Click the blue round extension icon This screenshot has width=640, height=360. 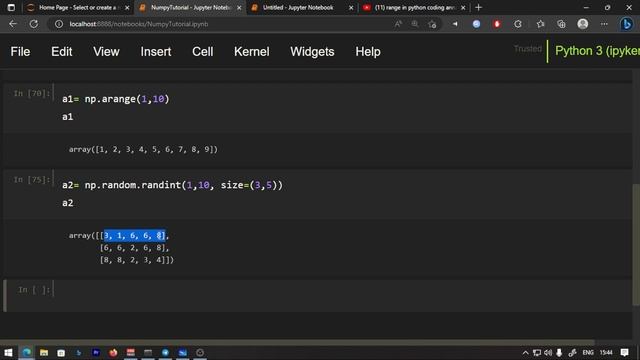476,24
